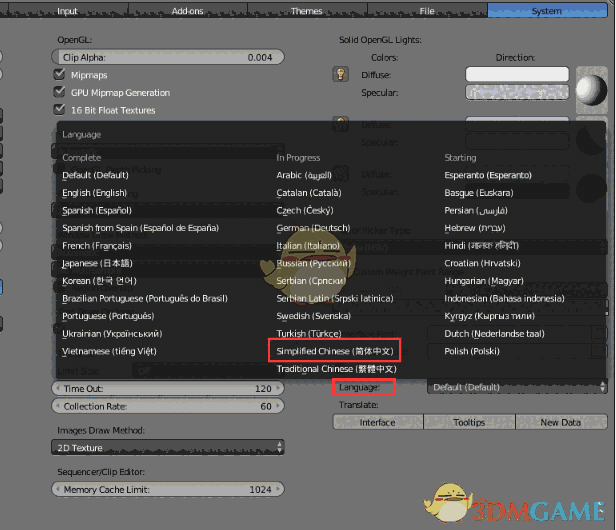The image size is (616, 530).
Task: Select Swedish (Svenska) language
Action: coord(314,316)
